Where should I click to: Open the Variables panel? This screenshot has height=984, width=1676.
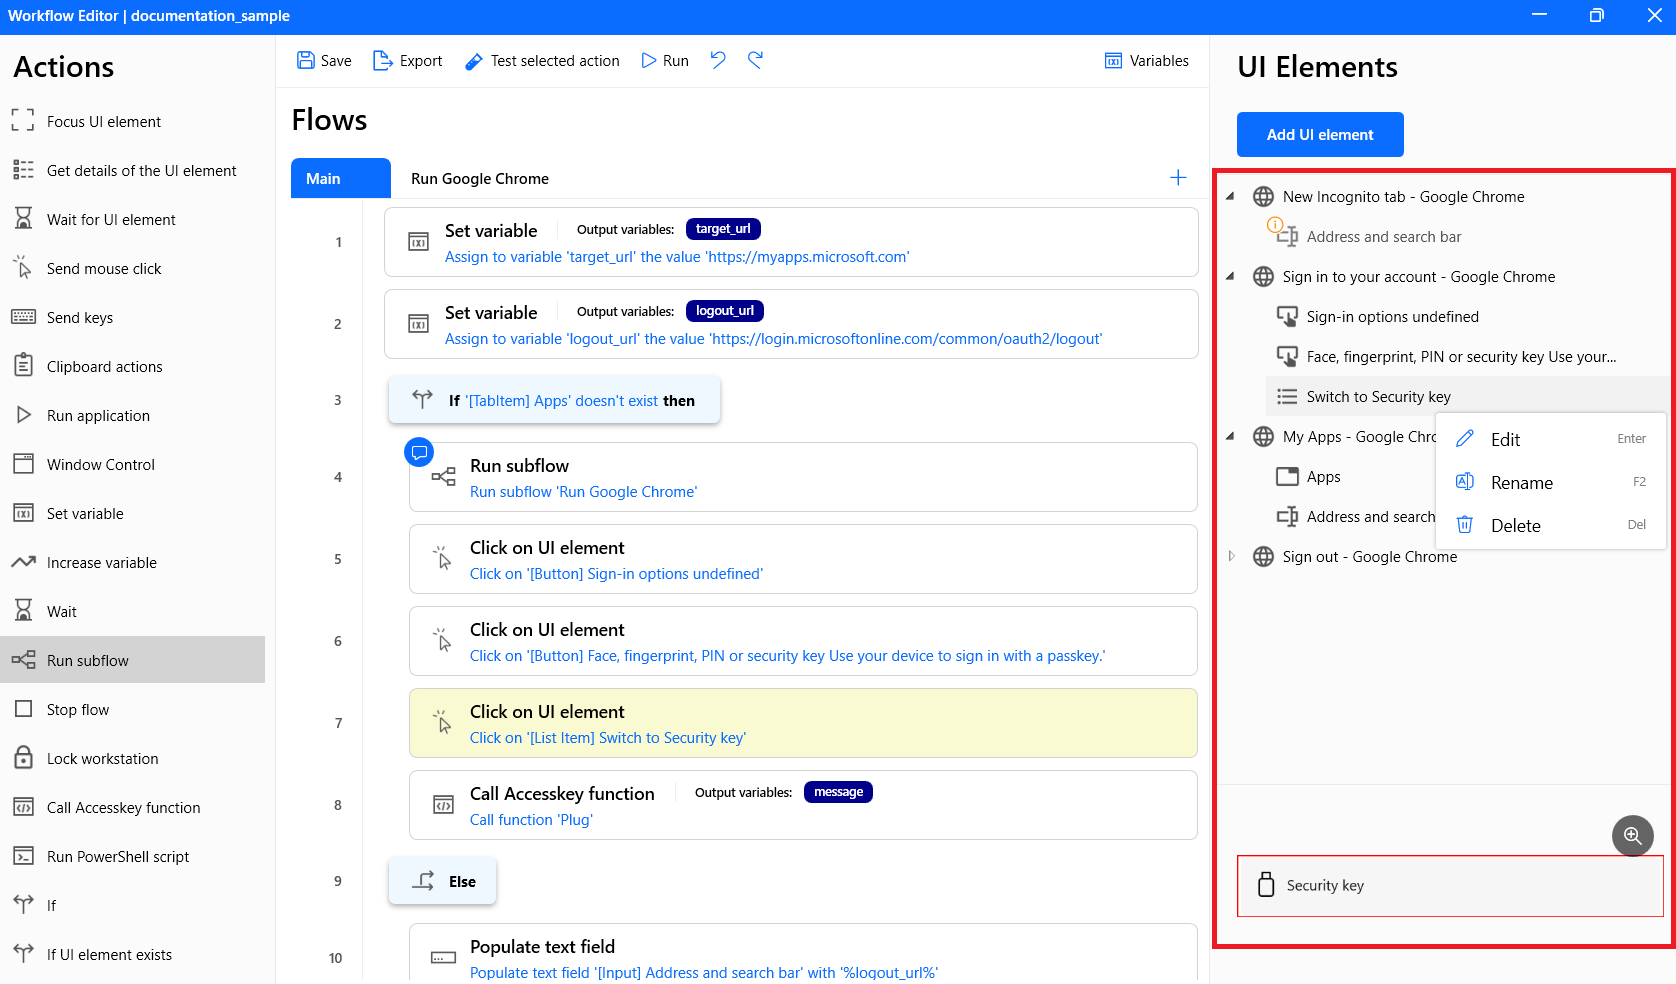[x=1147, y=61]
